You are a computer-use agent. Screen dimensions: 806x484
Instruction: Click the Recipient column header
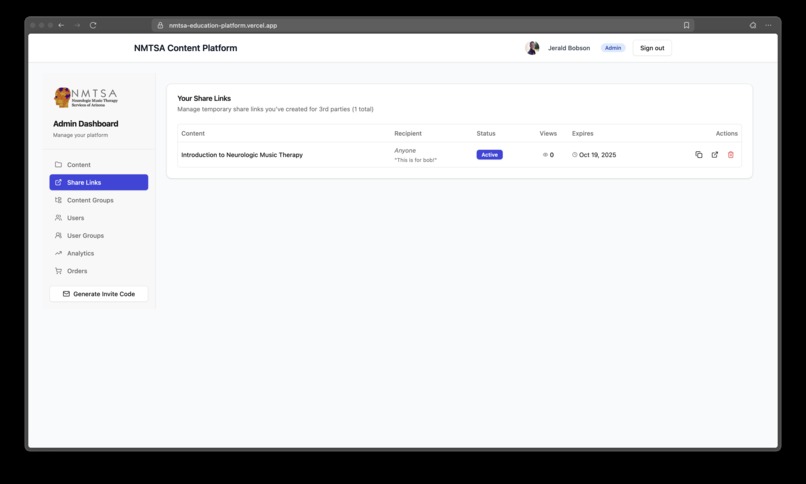(x=408, y=133)
